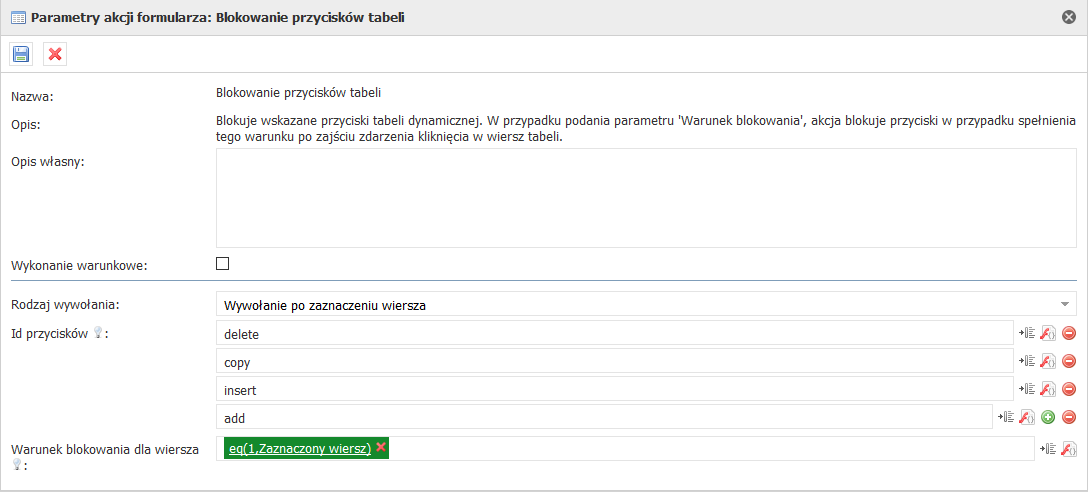Click the 'insert' button id input field
The width and height of the screenshot is (1088, 492).
click(x=614, y=389)
